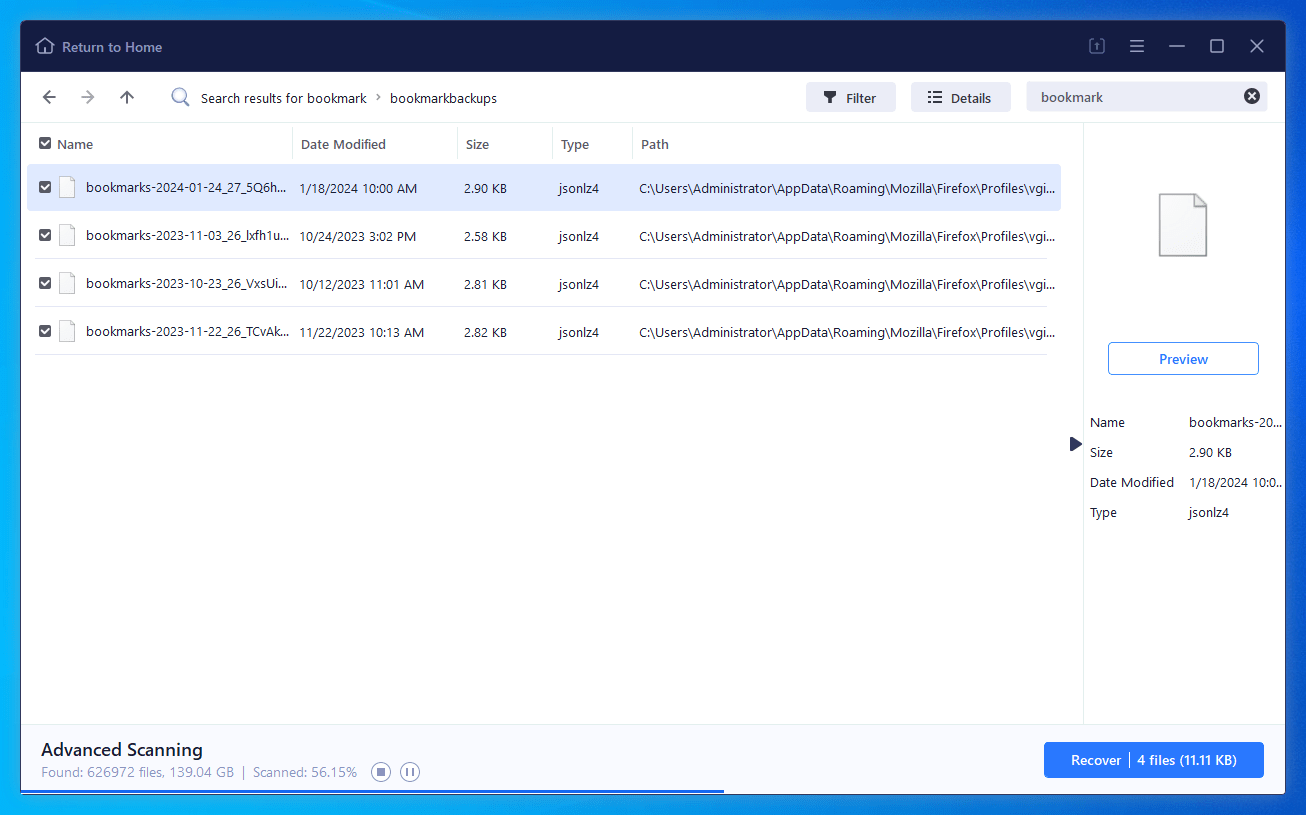Go up one folder level
This screenshot has width=1306, height=815.
tap(126, 97)
